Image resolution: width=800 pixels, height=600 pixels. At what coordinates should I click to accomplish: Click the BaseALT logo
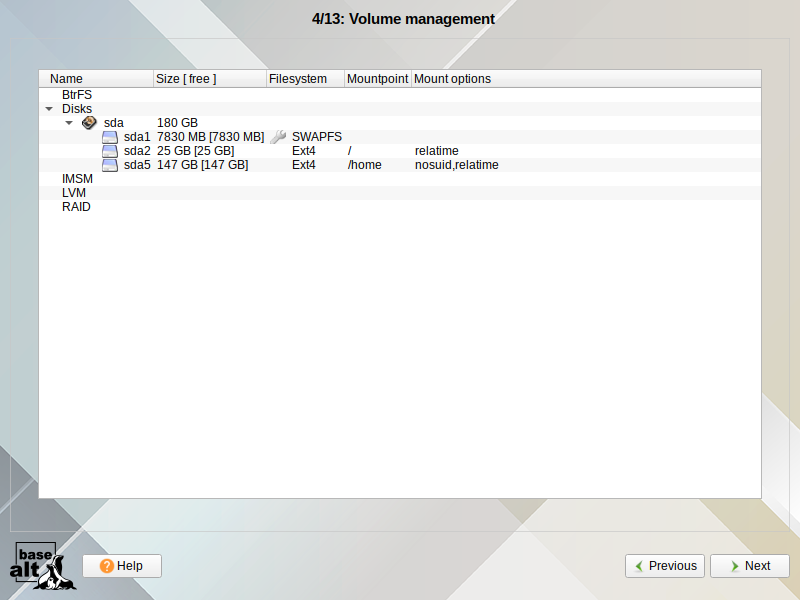[x=42, y=566]
